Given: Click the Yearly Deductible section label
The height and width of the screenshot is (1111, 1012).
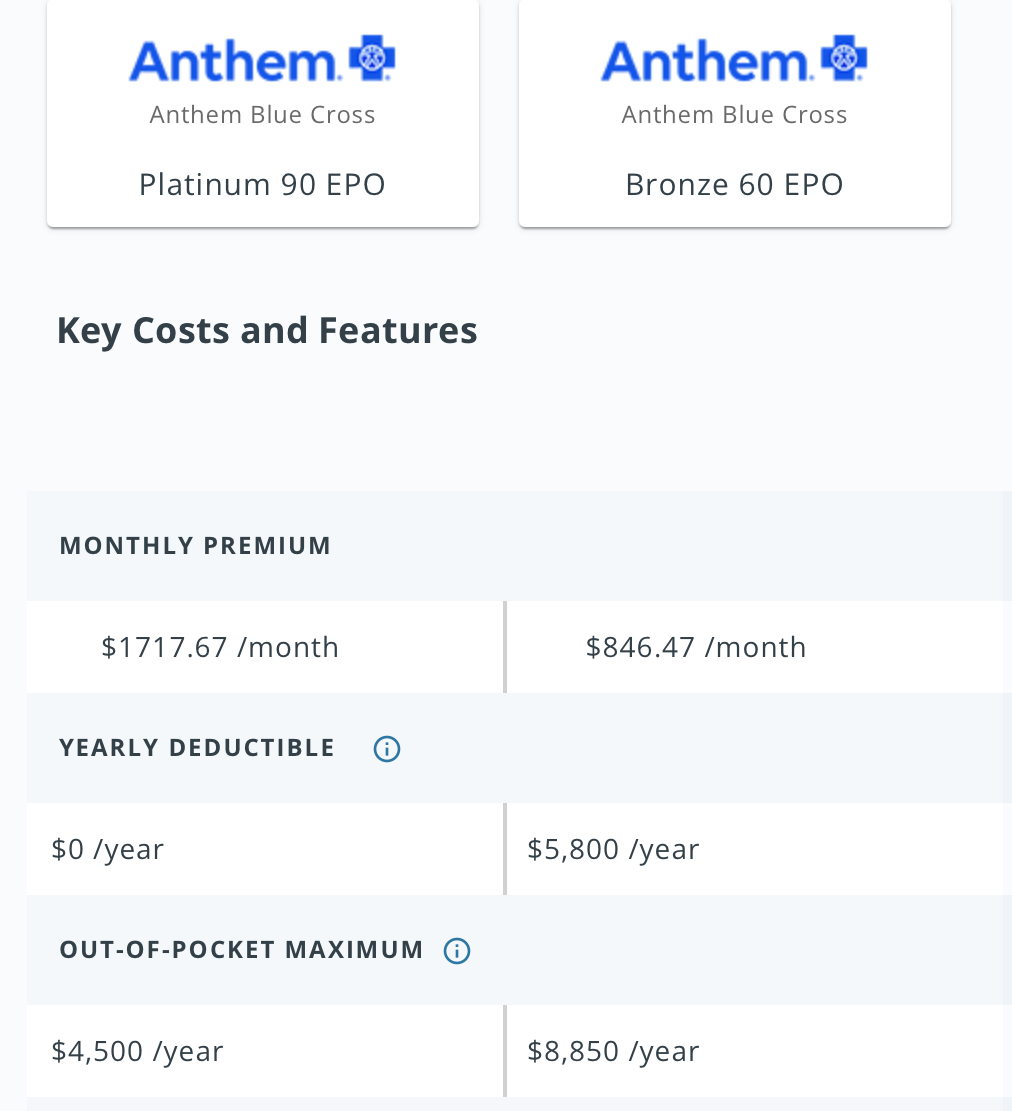Looking at the screenshot, I should 197,748.
